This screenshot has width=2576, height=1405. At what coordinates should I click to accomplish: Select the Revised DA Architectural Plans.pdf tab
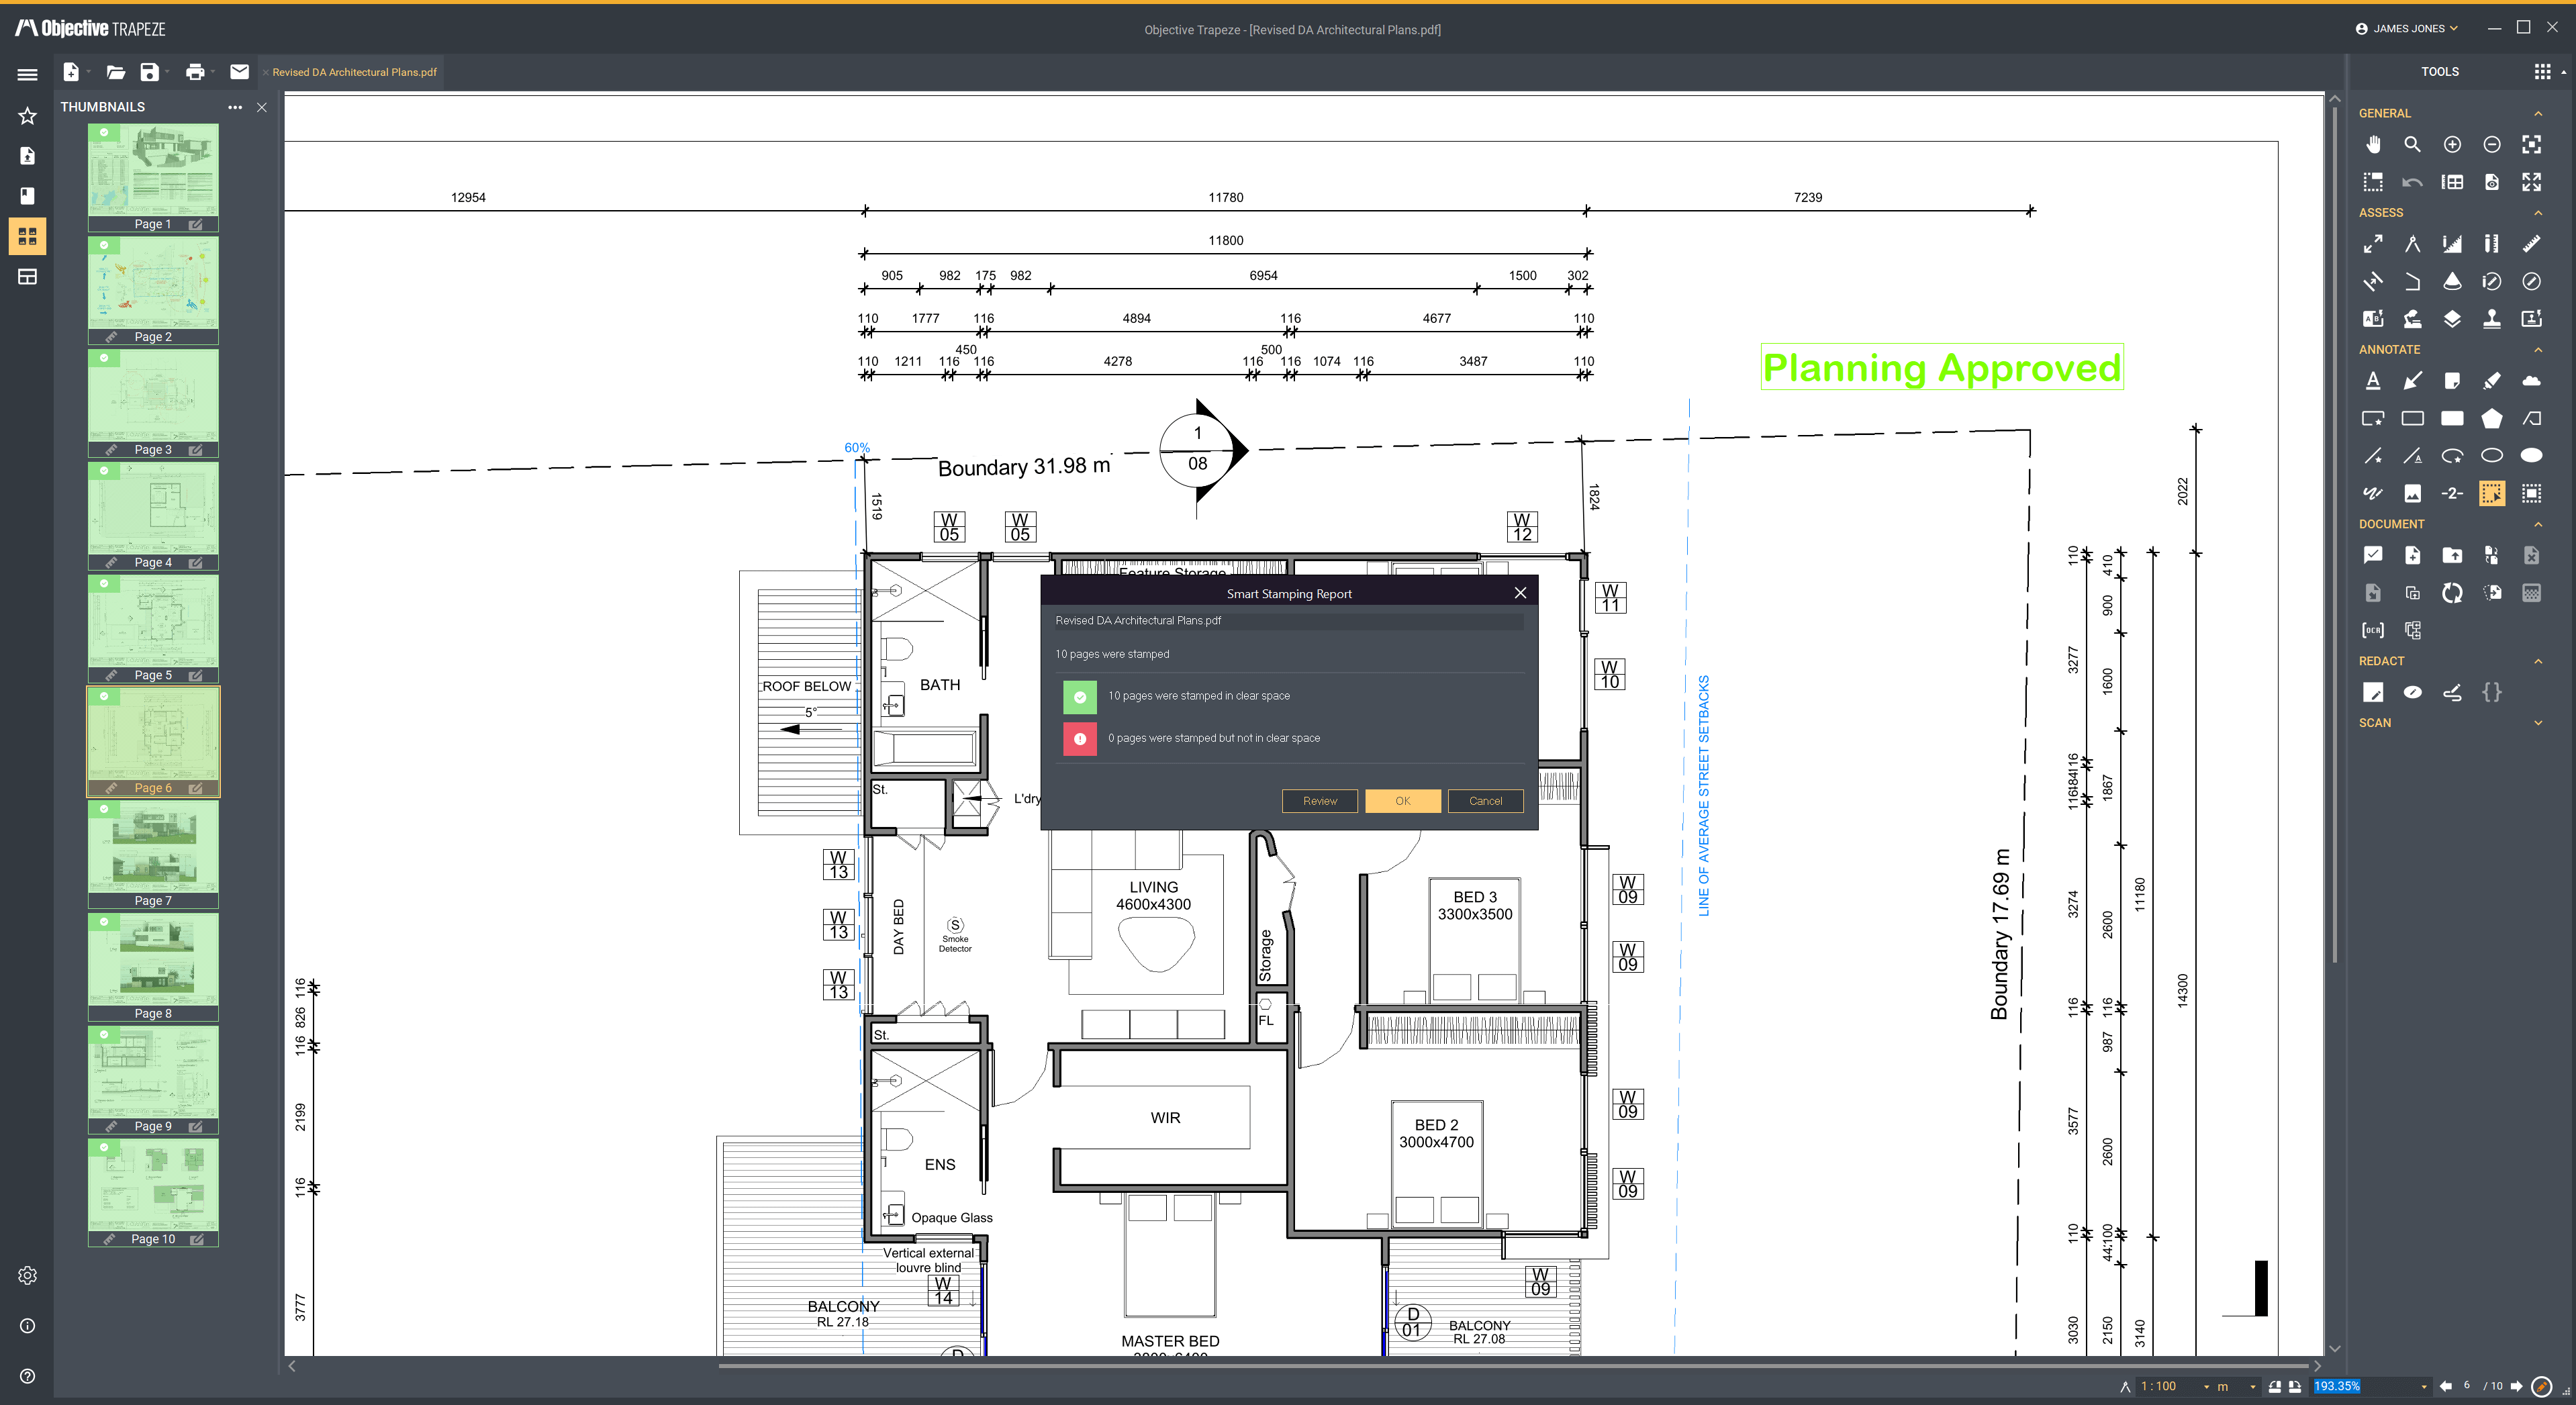pos(354,72)
